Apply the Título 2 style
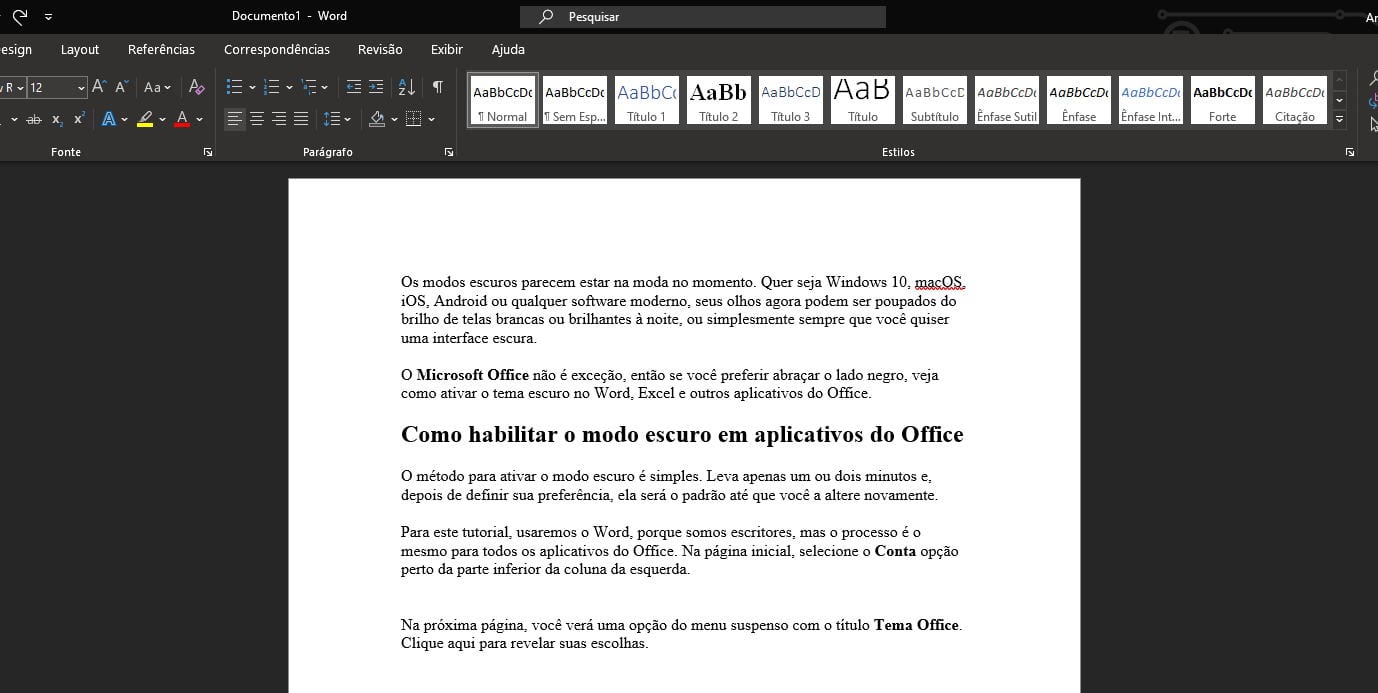The image size is (1378, 693). pyautogui.click(x=719, y=100)
